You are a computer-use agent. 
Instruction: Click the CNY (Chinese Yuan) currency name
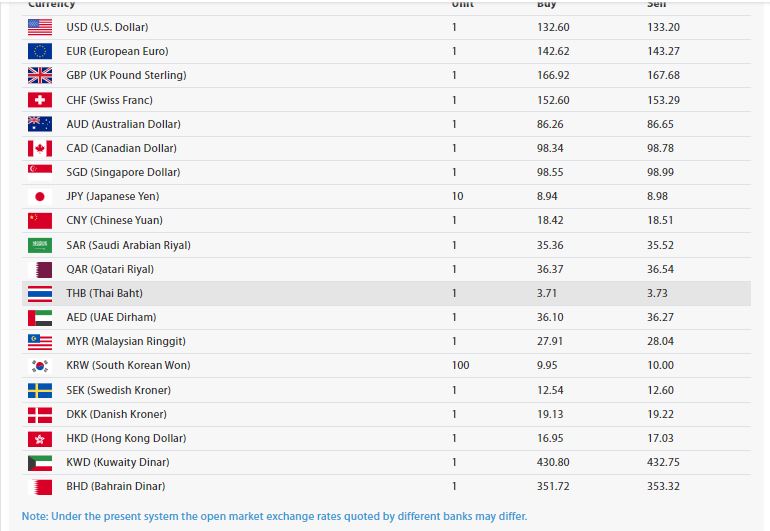coord(114,220)
